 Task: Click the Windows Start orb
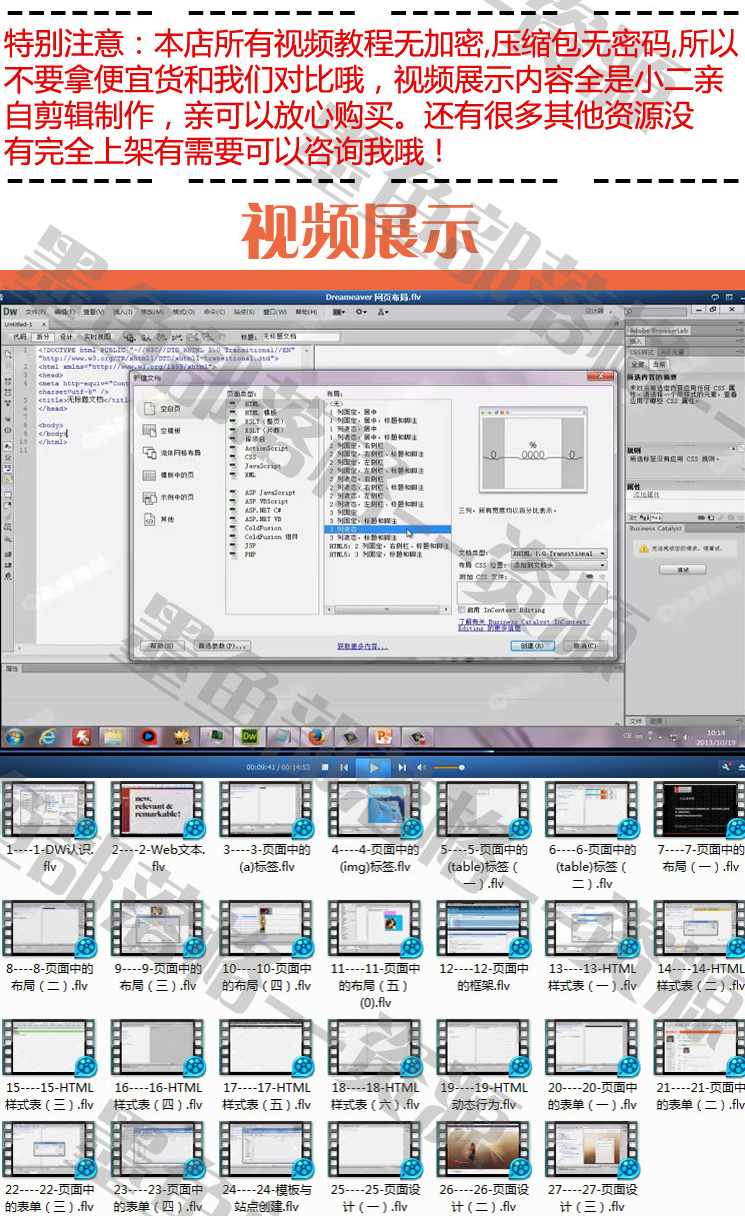coord(14,738)
